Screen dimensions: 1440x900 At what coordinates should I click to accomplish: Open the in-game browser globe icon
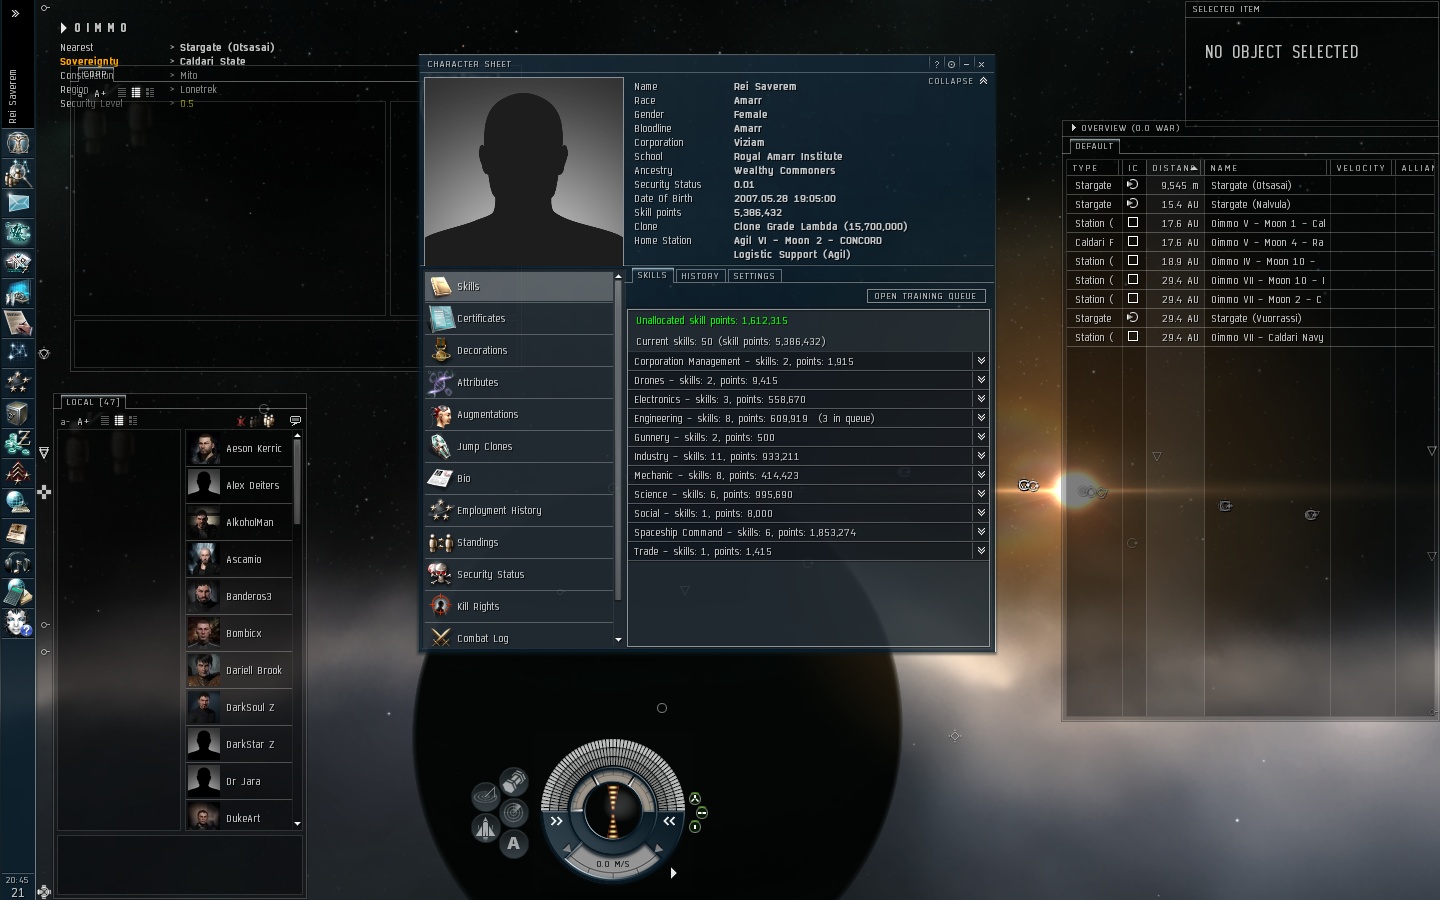(18, 502)
